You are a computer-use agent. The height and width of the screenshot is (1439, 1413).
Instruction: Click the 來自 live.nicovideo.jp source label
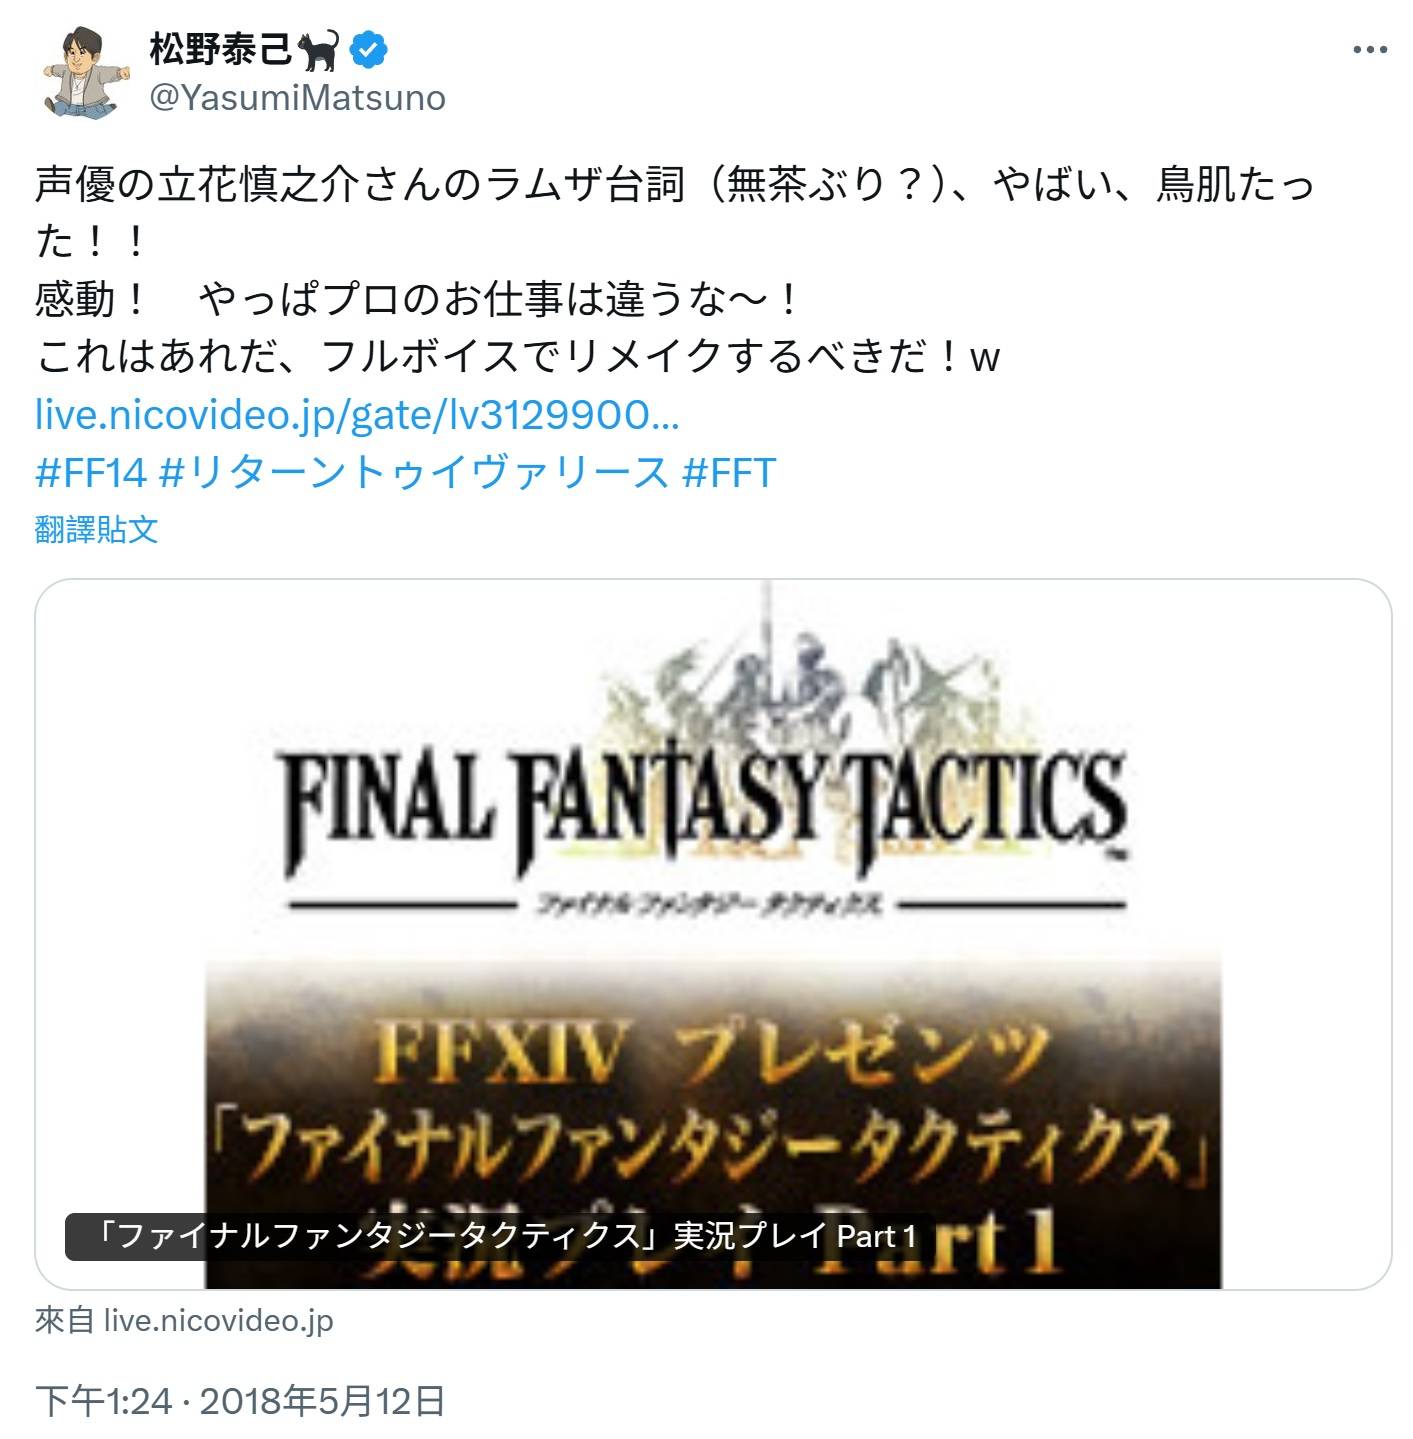tap(184, 1320)
